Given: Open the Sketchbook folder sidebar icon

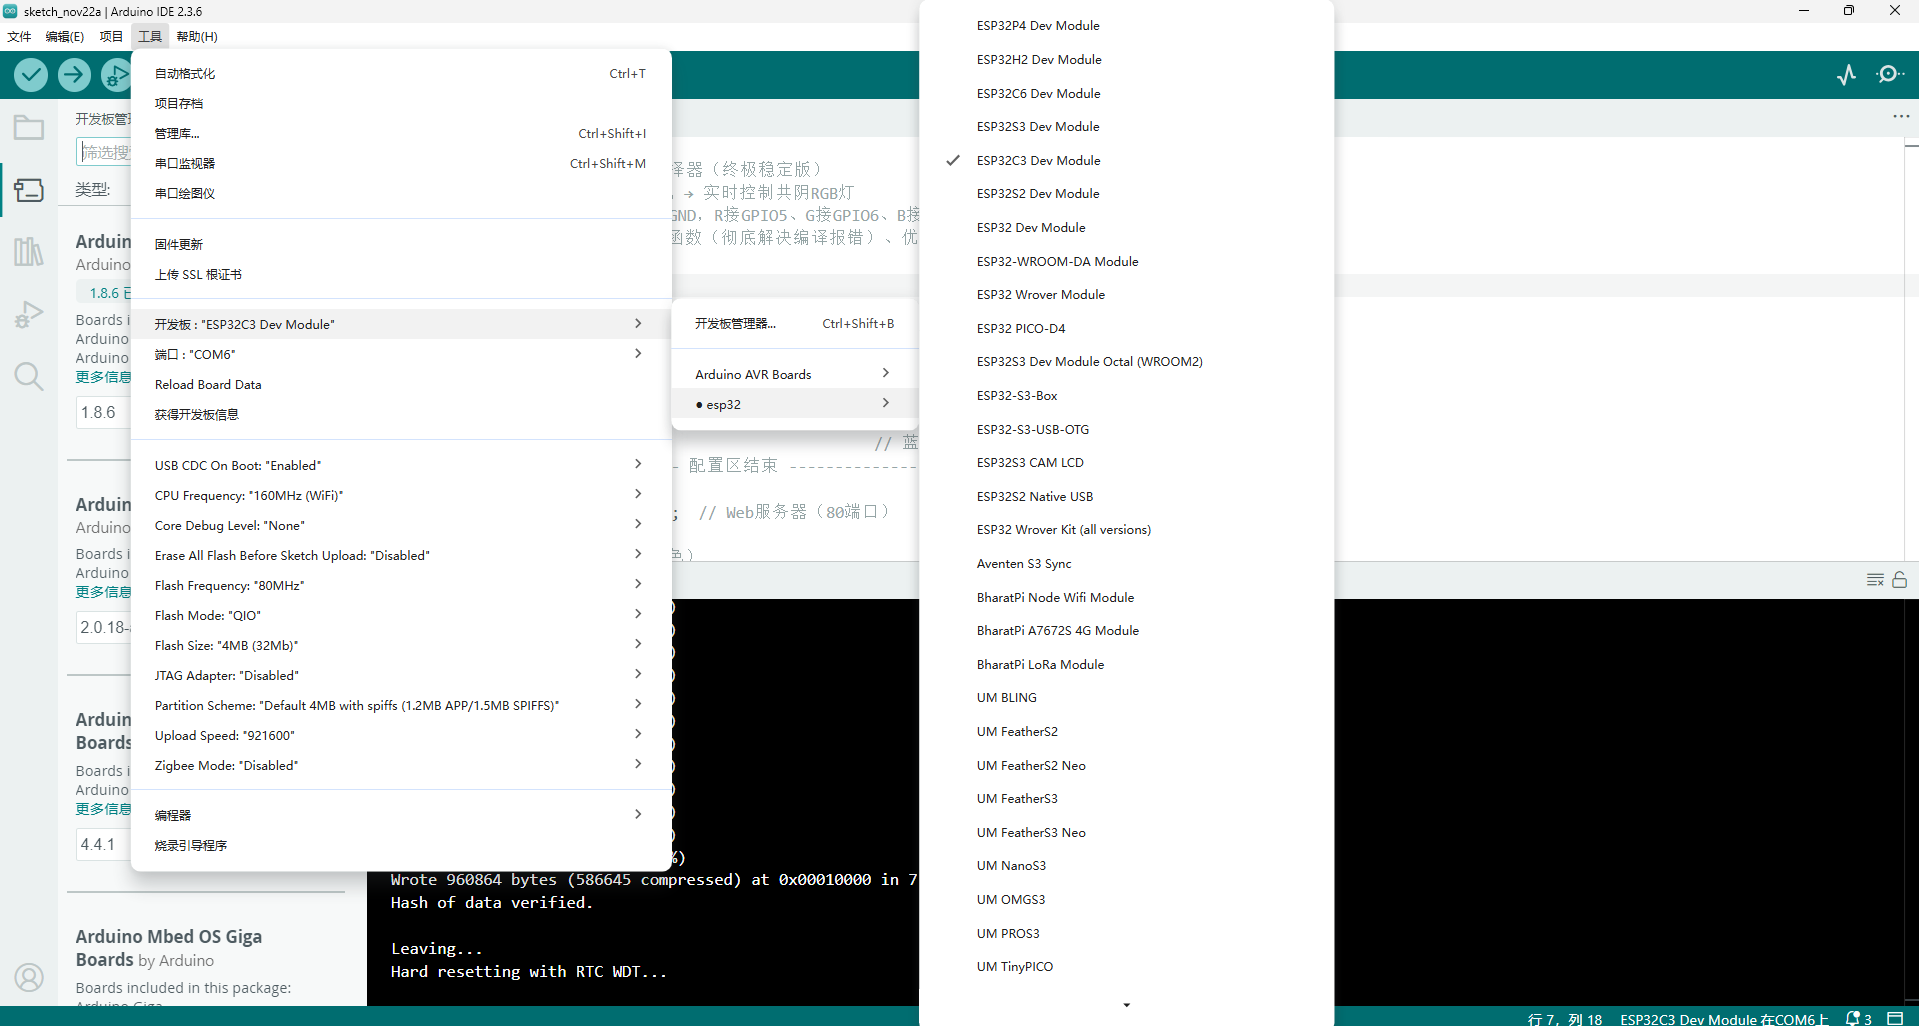Looking at the screenshot, I should point(29,128).
